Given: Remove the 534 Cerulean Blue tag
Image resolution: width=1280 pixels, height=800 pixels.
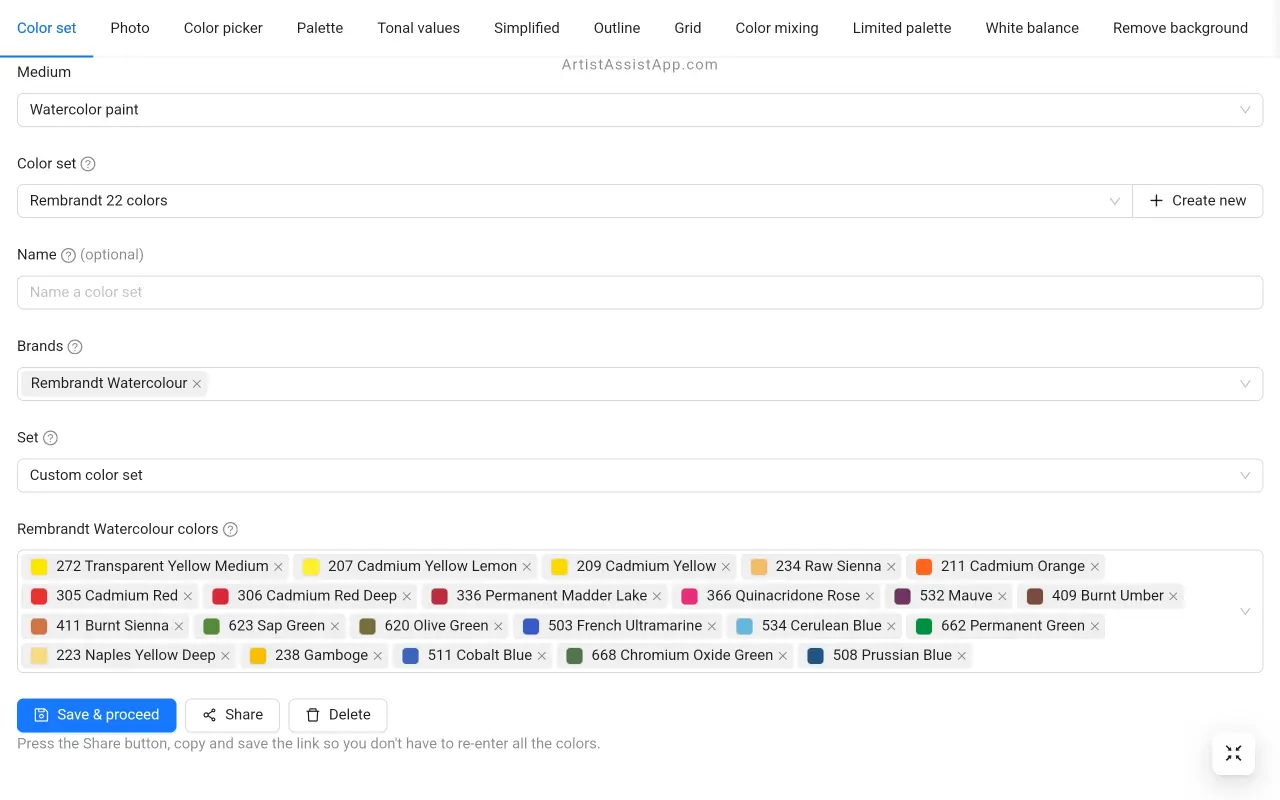Looking at the screenshot, I should pyautogui.click(x=892, y=626).
